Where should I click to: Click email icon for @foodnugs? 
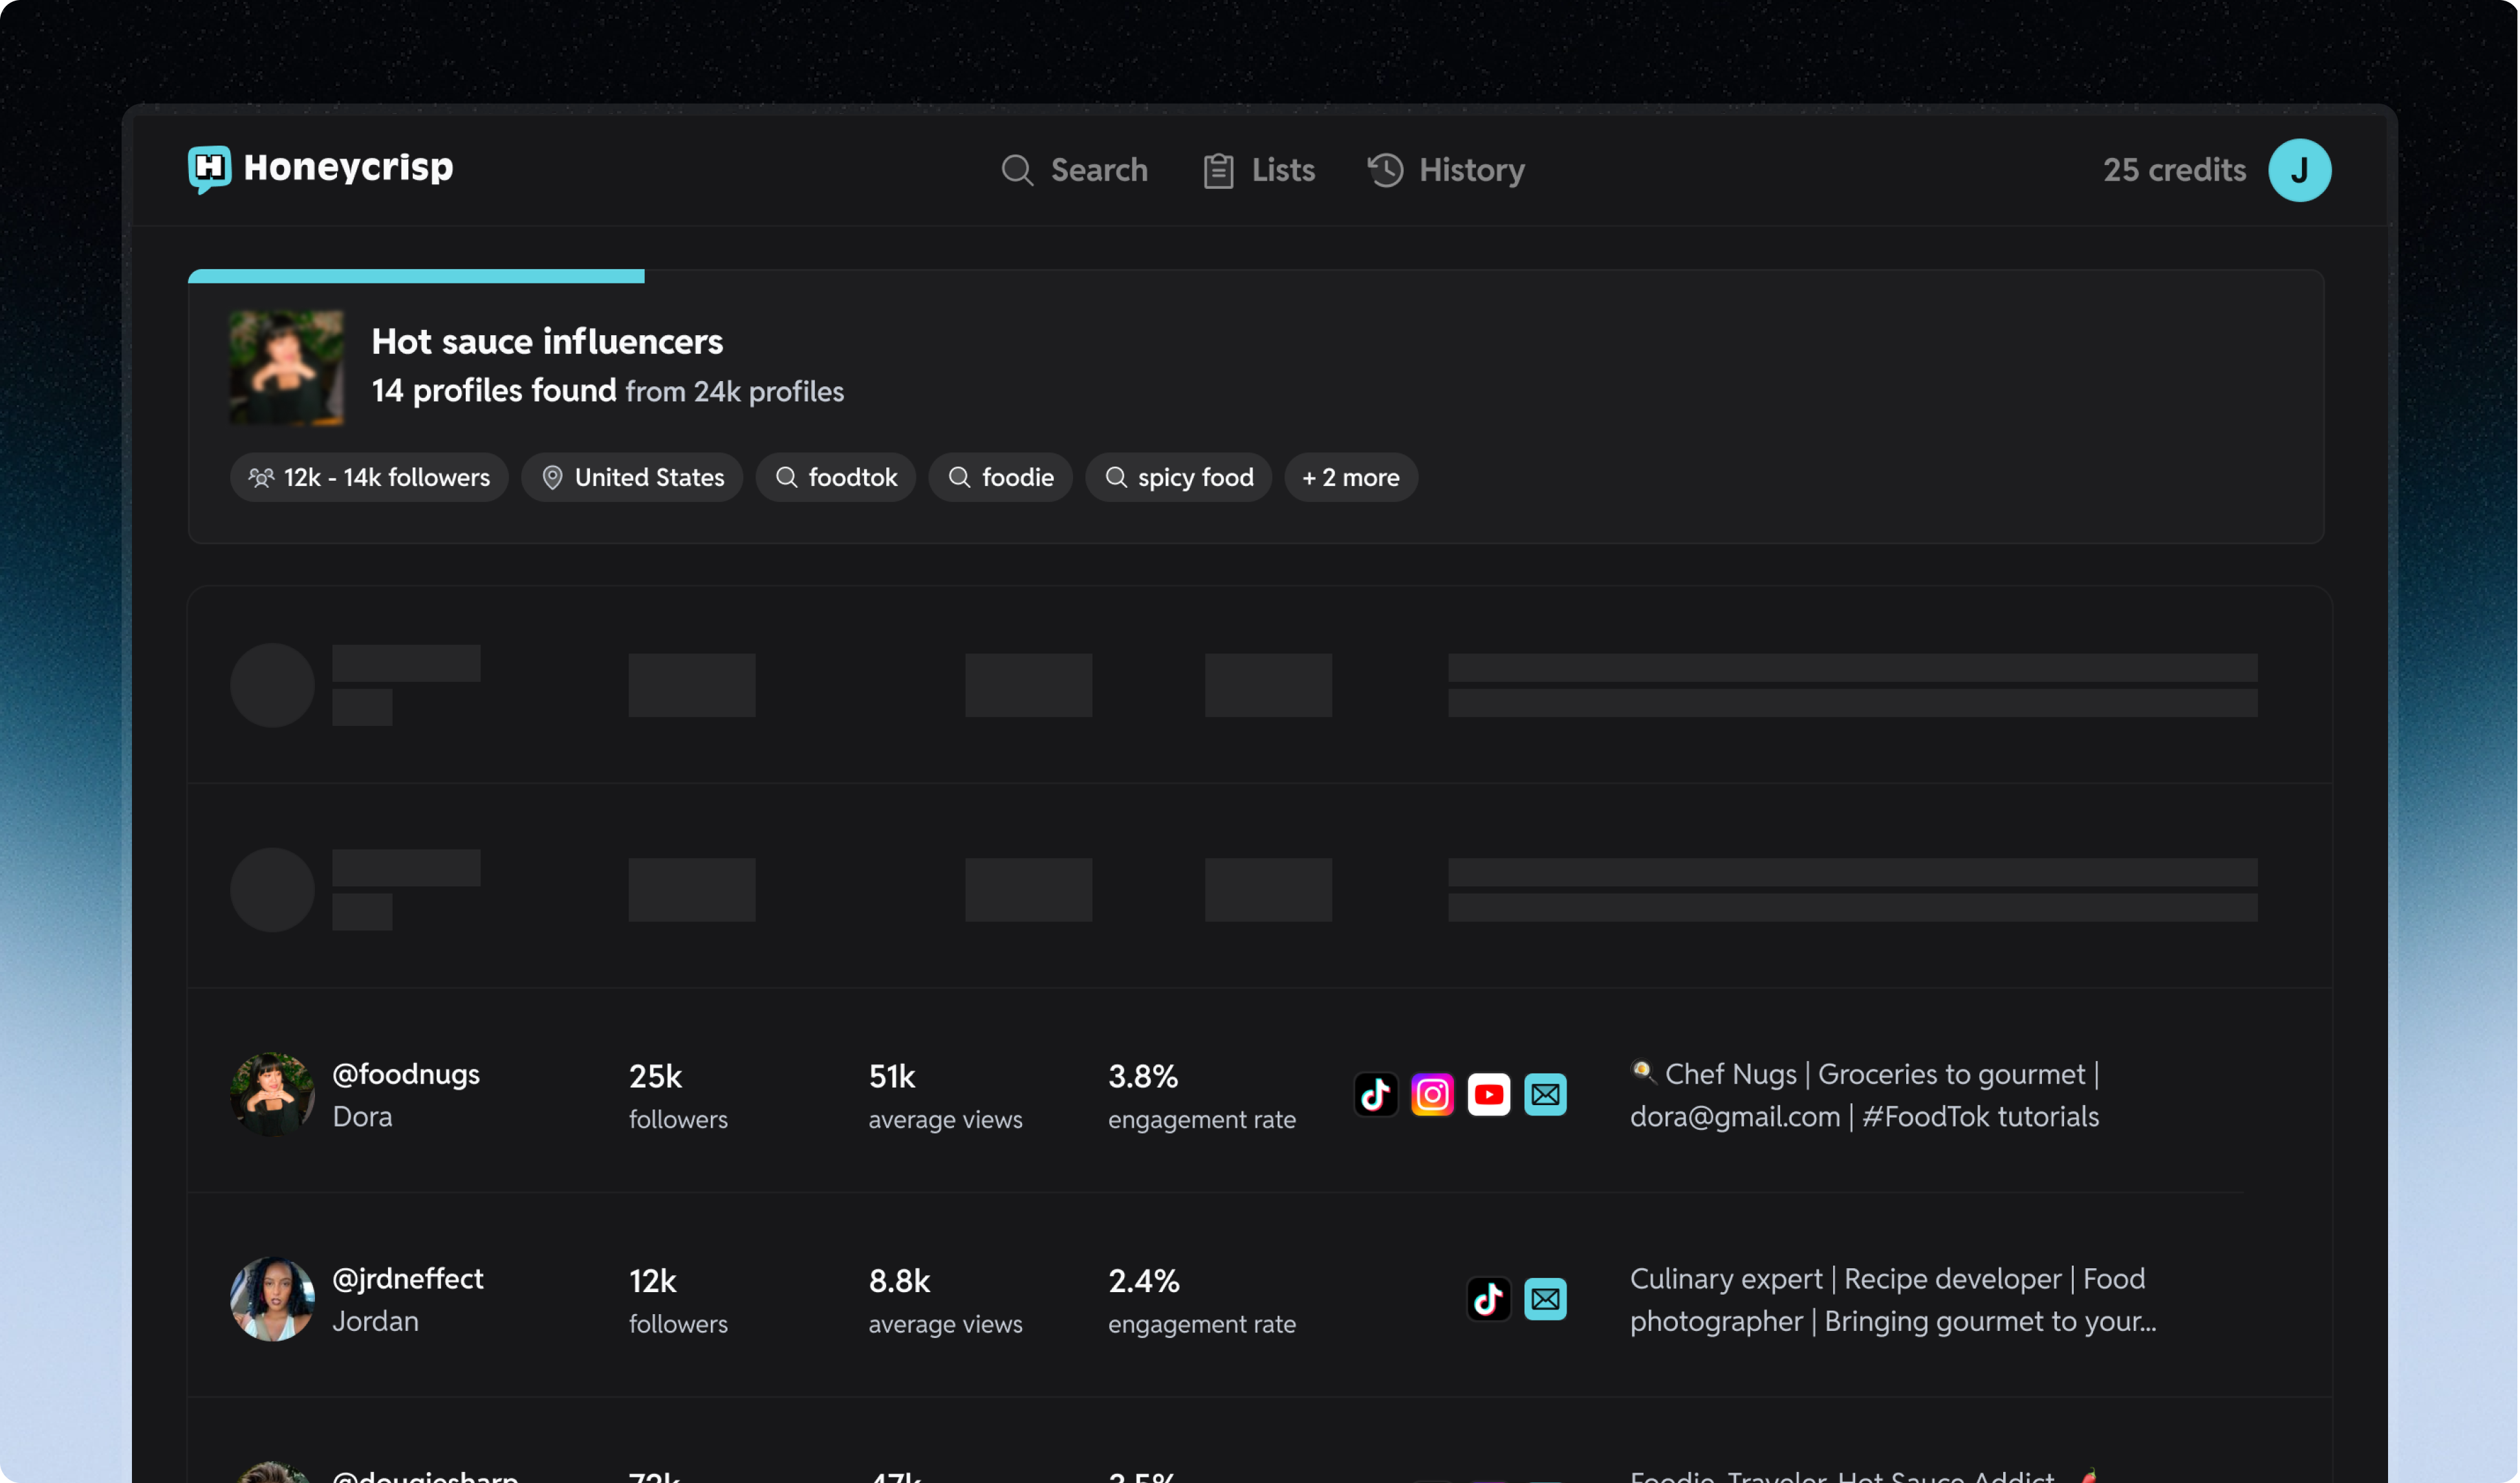click(1545, 1094)
